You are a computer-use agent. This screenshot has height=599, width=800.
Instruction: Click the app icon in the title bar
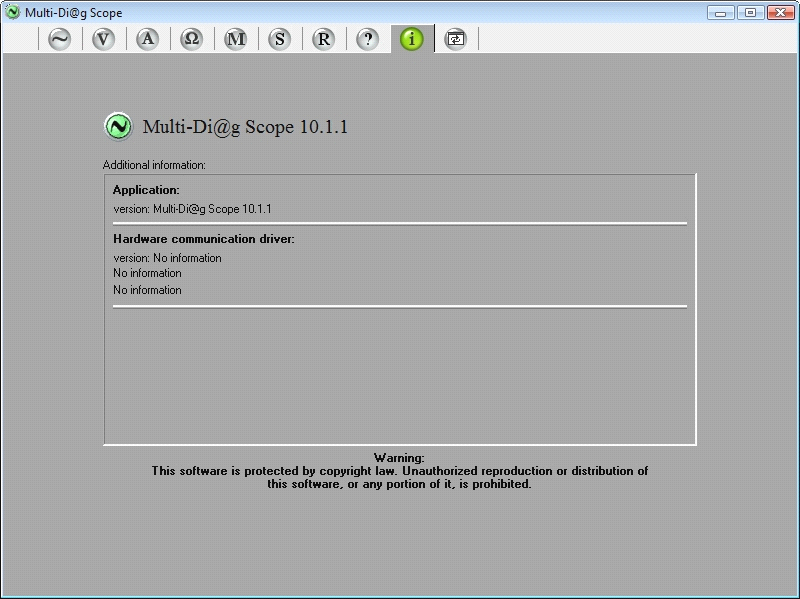tap(12, 12)
